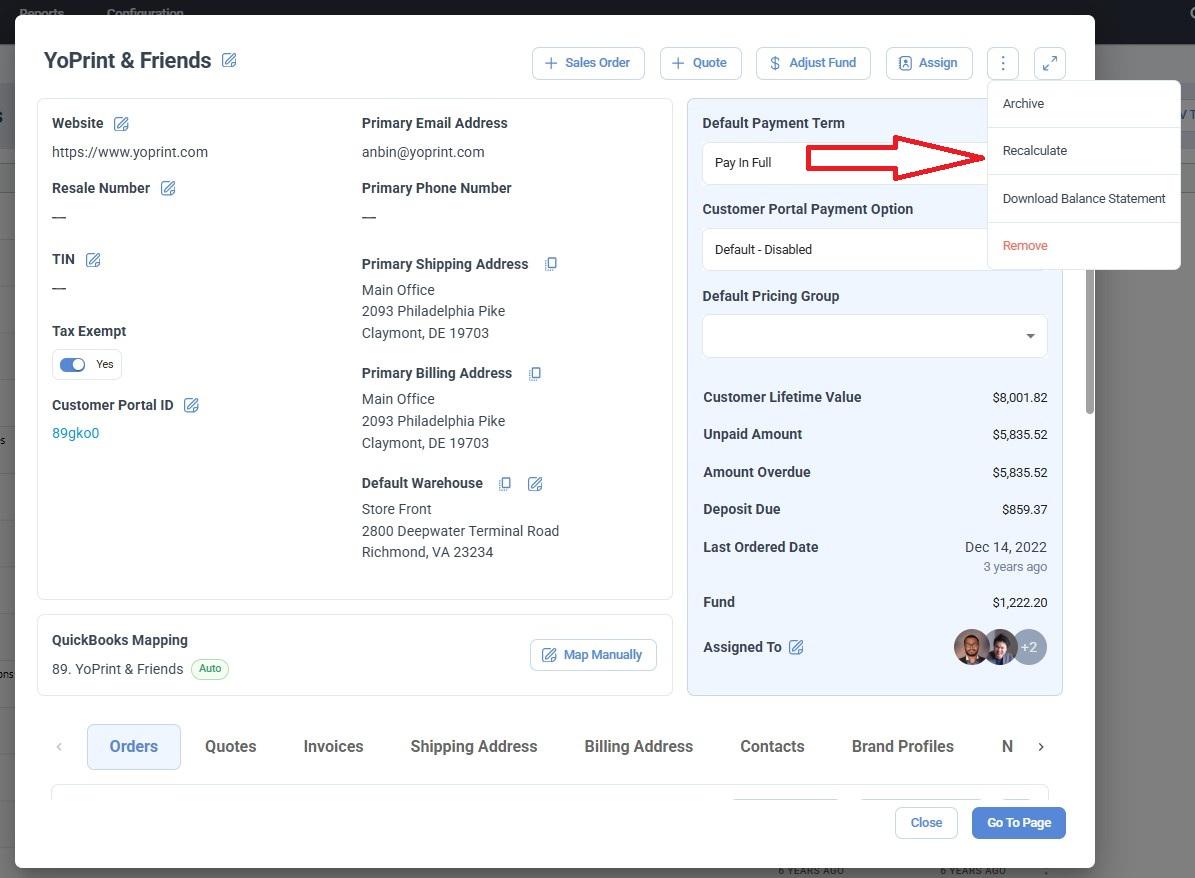Screen dimensions: 1195x878
Task: Click edit icon beside YoPrint & Friends title
Action: 229,61
